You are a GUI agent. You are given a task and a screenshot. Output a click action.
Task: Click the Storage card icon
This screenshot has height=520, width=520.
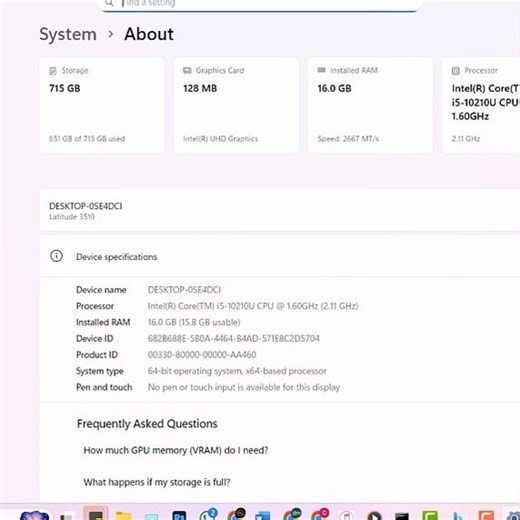[53, 71]
